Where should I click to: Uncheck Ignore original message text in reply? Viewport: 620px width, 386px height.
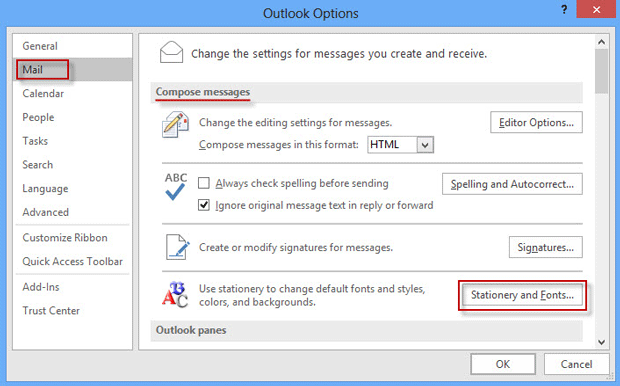tap(204, 205)
